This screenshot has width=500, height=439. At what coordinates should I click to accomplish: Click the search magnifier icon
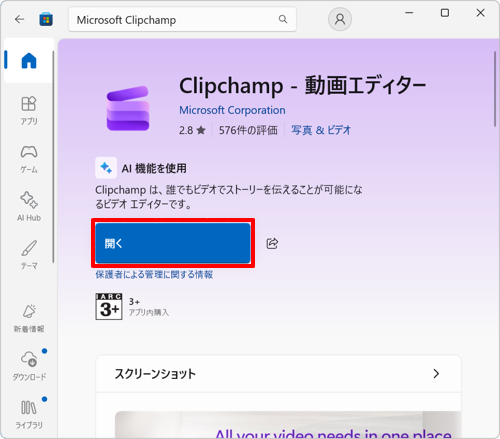(x=283, y=19)
